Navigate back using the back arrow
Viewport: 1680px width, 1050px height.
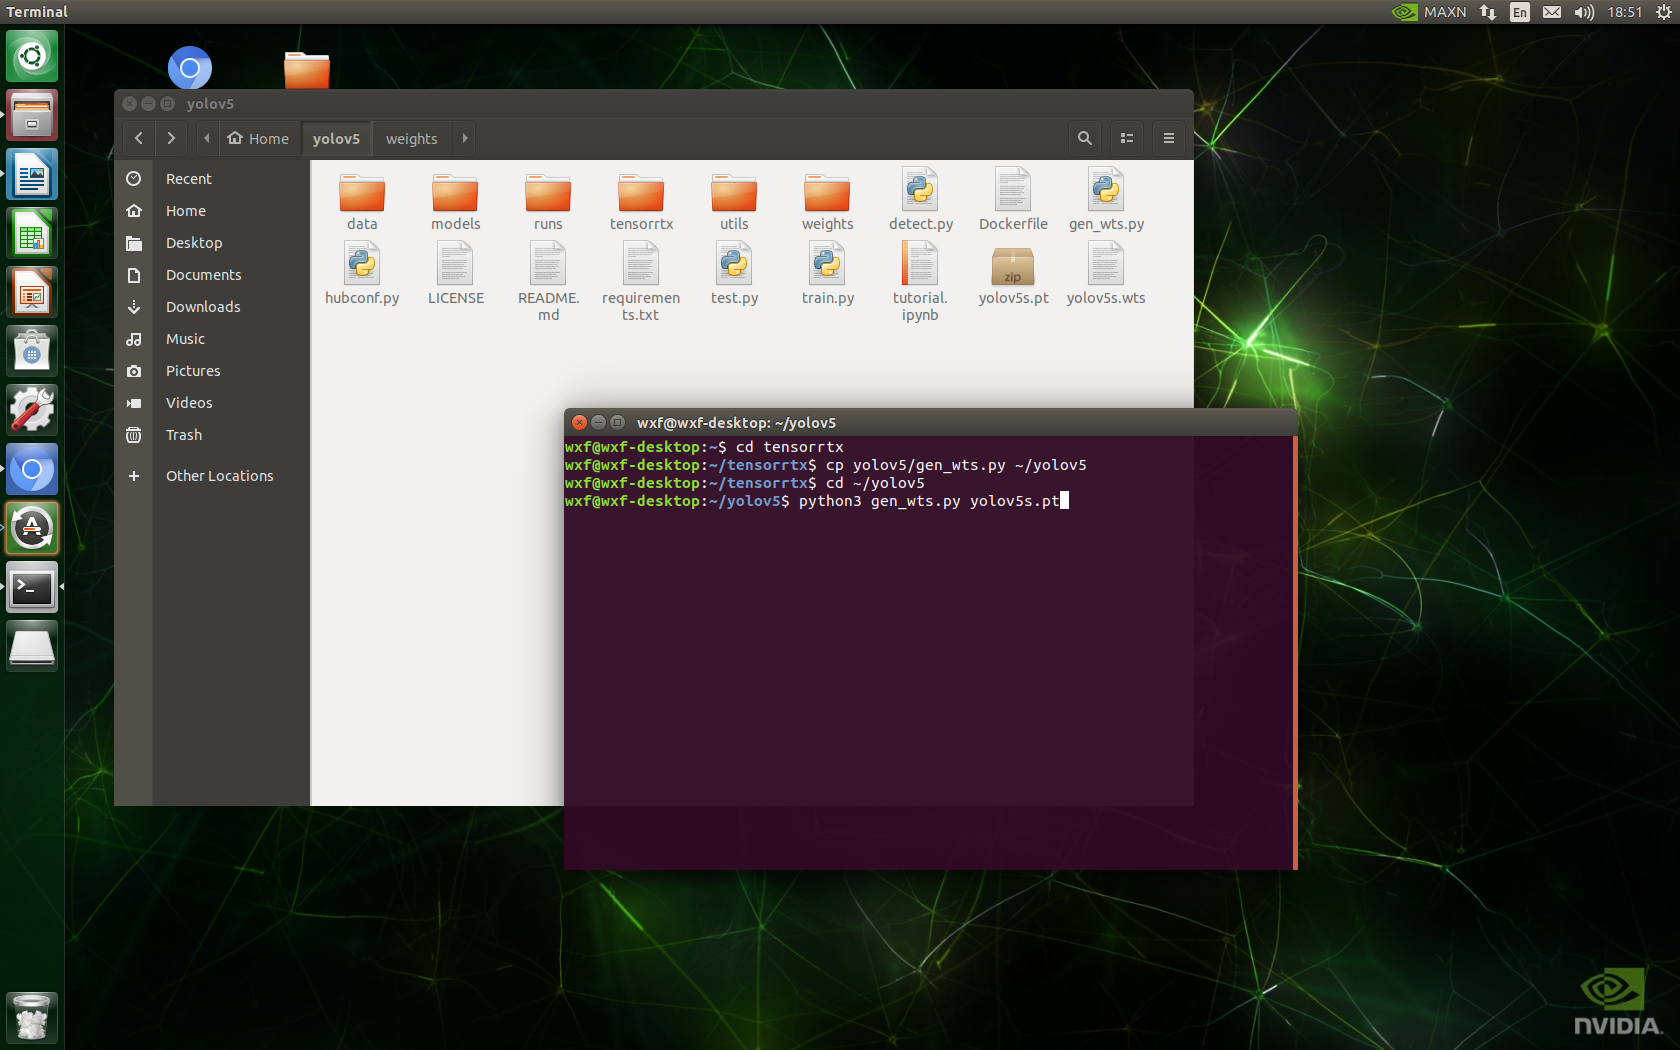coord(138,138)
